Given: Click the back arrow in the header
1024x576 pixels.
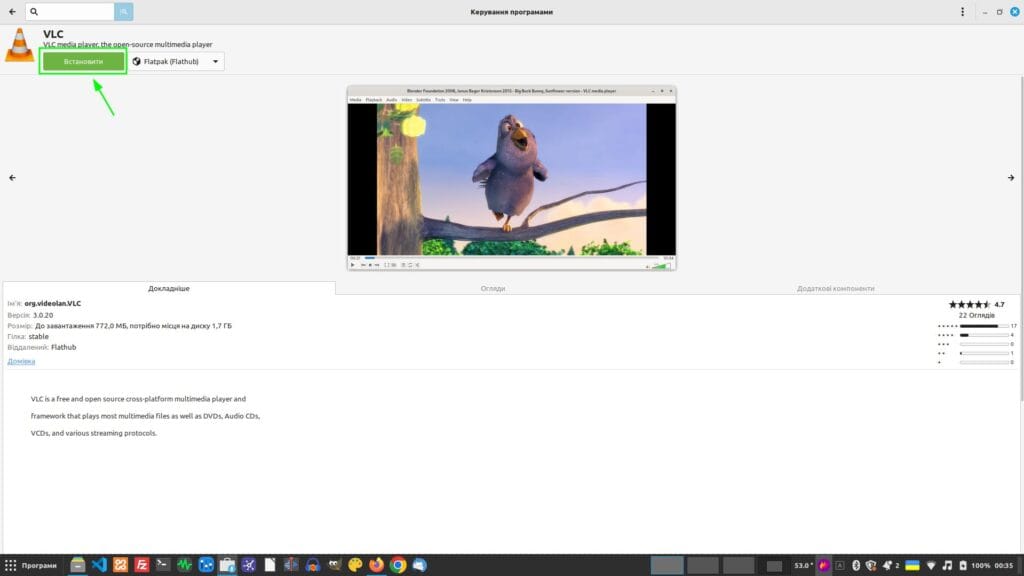Looking at the screenshot, I should coord(10,12).
